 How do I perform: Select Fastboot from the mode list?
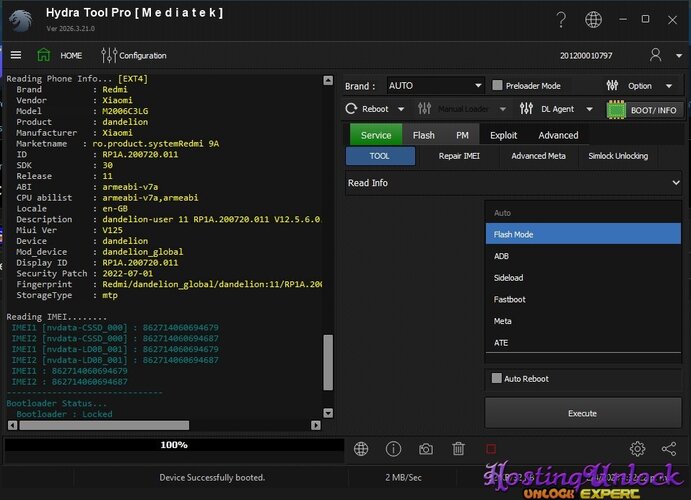click(x=510, y=299)
